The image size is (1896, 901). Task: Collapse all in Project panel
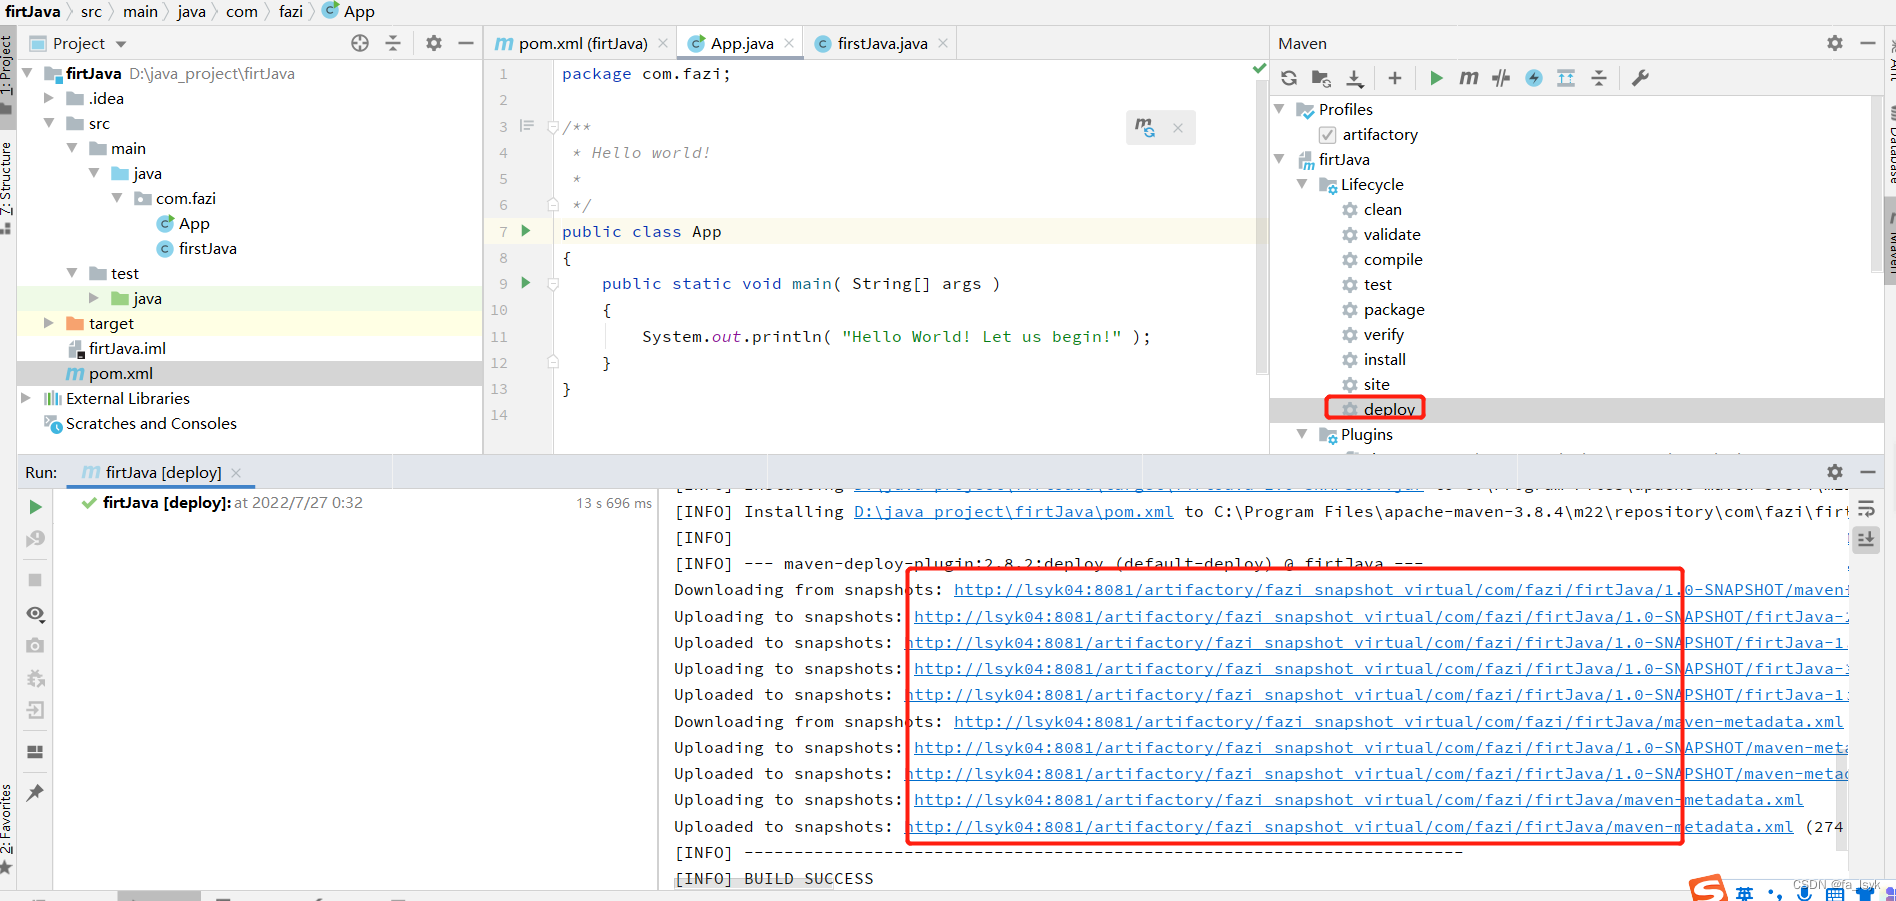(x=393, y=43)
